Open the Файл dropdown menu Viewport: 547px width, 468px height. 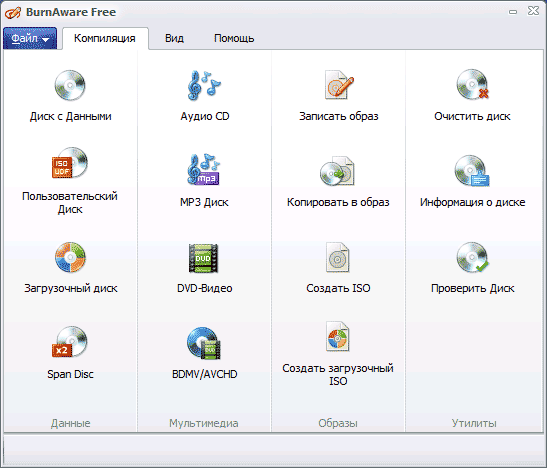pos(30,38)
